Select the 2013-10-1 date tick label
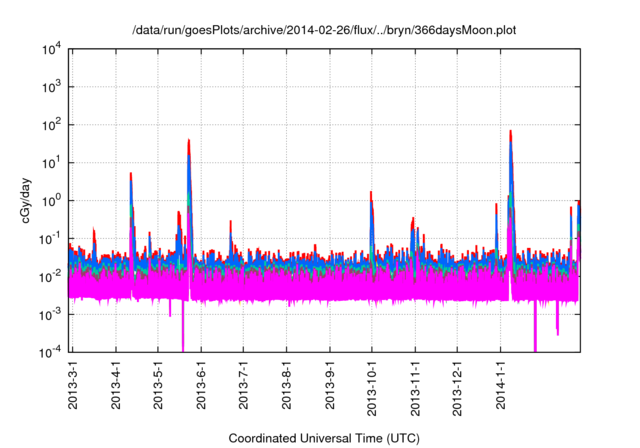The image size is (640, 448). click(x=372, y=388)
